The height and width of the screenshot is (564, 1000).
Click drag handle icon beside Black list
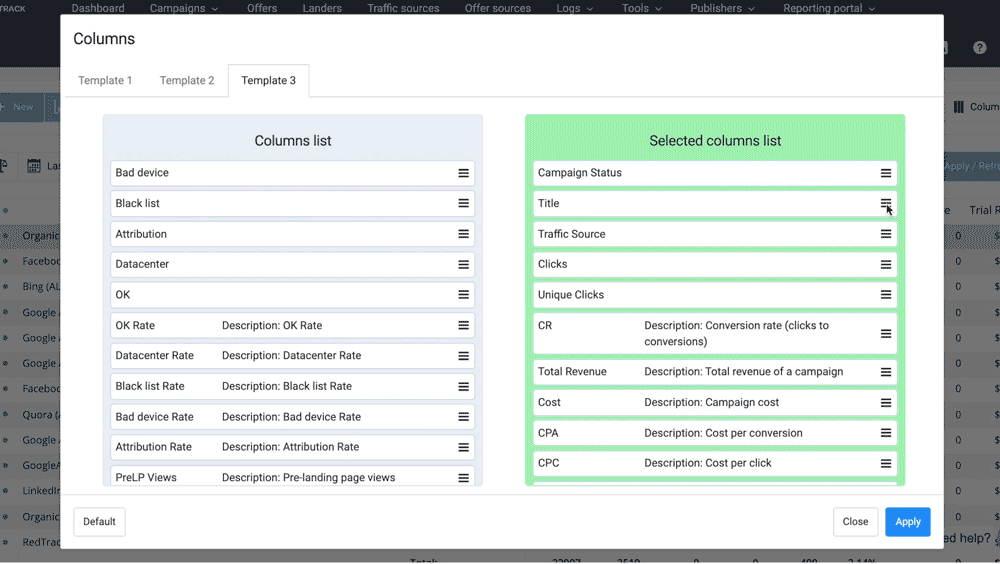[463, 203]
